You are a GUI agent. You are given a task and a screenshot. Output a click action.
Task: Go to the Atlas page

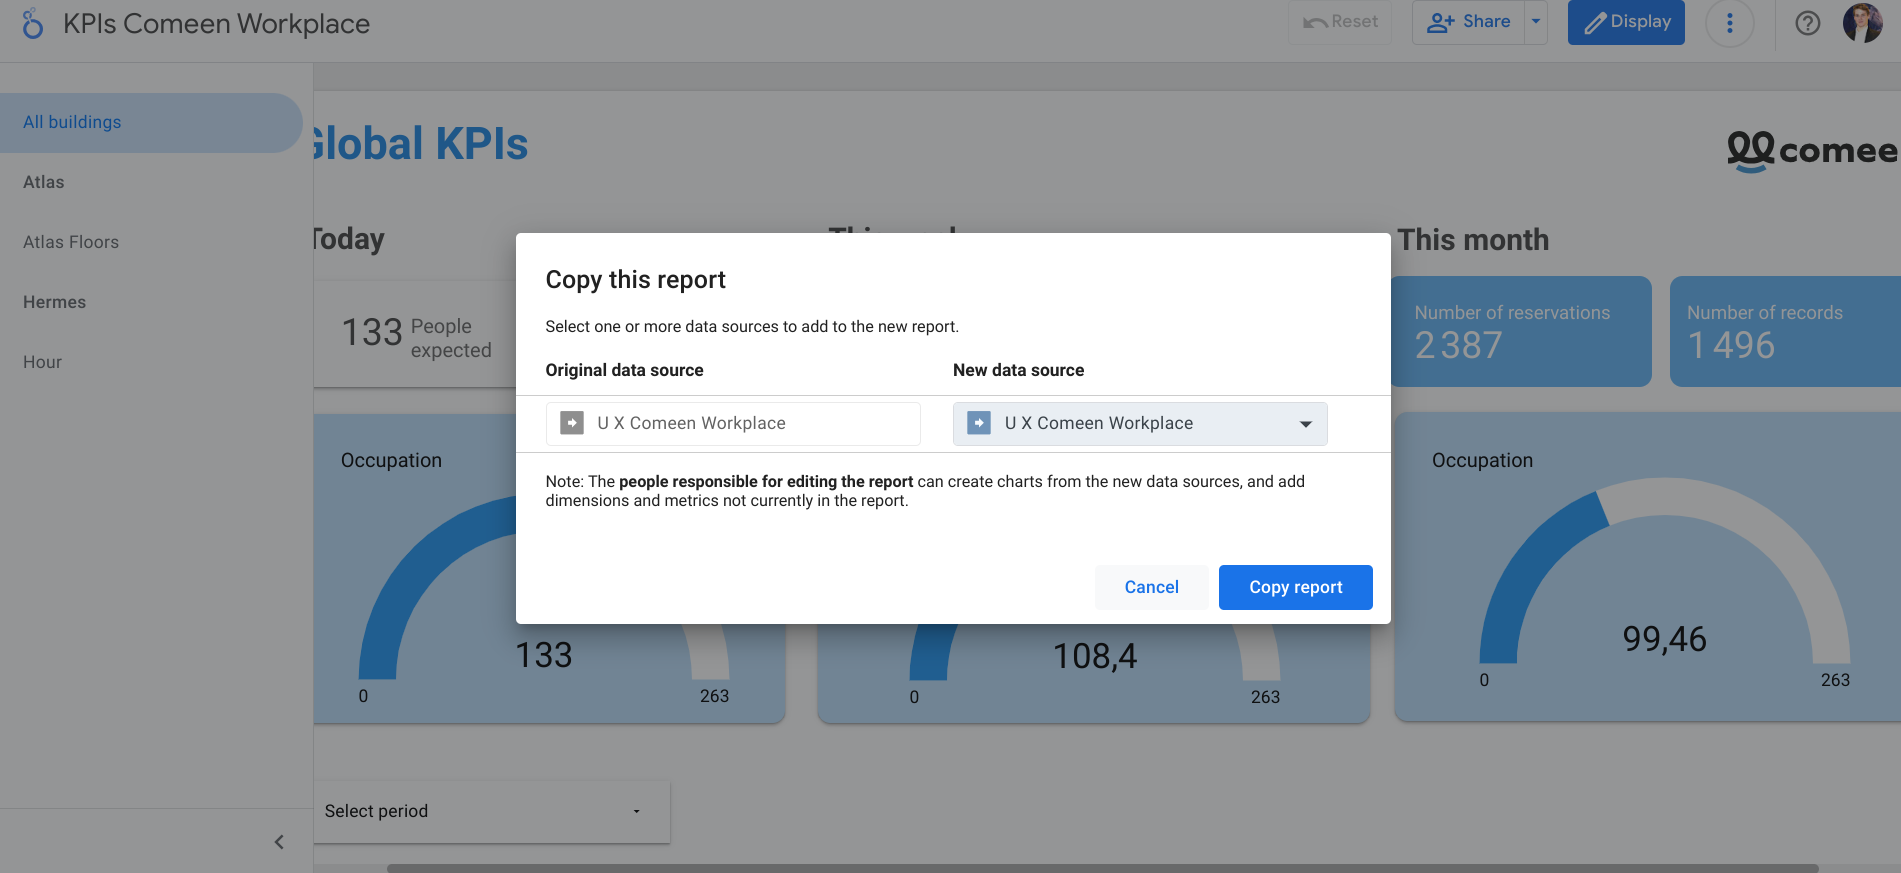44,182
